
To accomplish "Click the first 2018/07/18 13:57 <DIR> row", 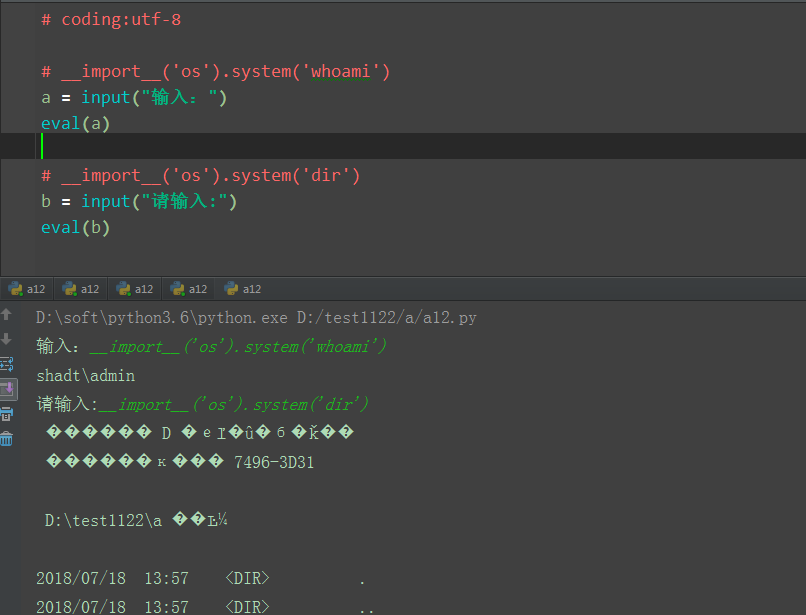I will coord(200,578).
